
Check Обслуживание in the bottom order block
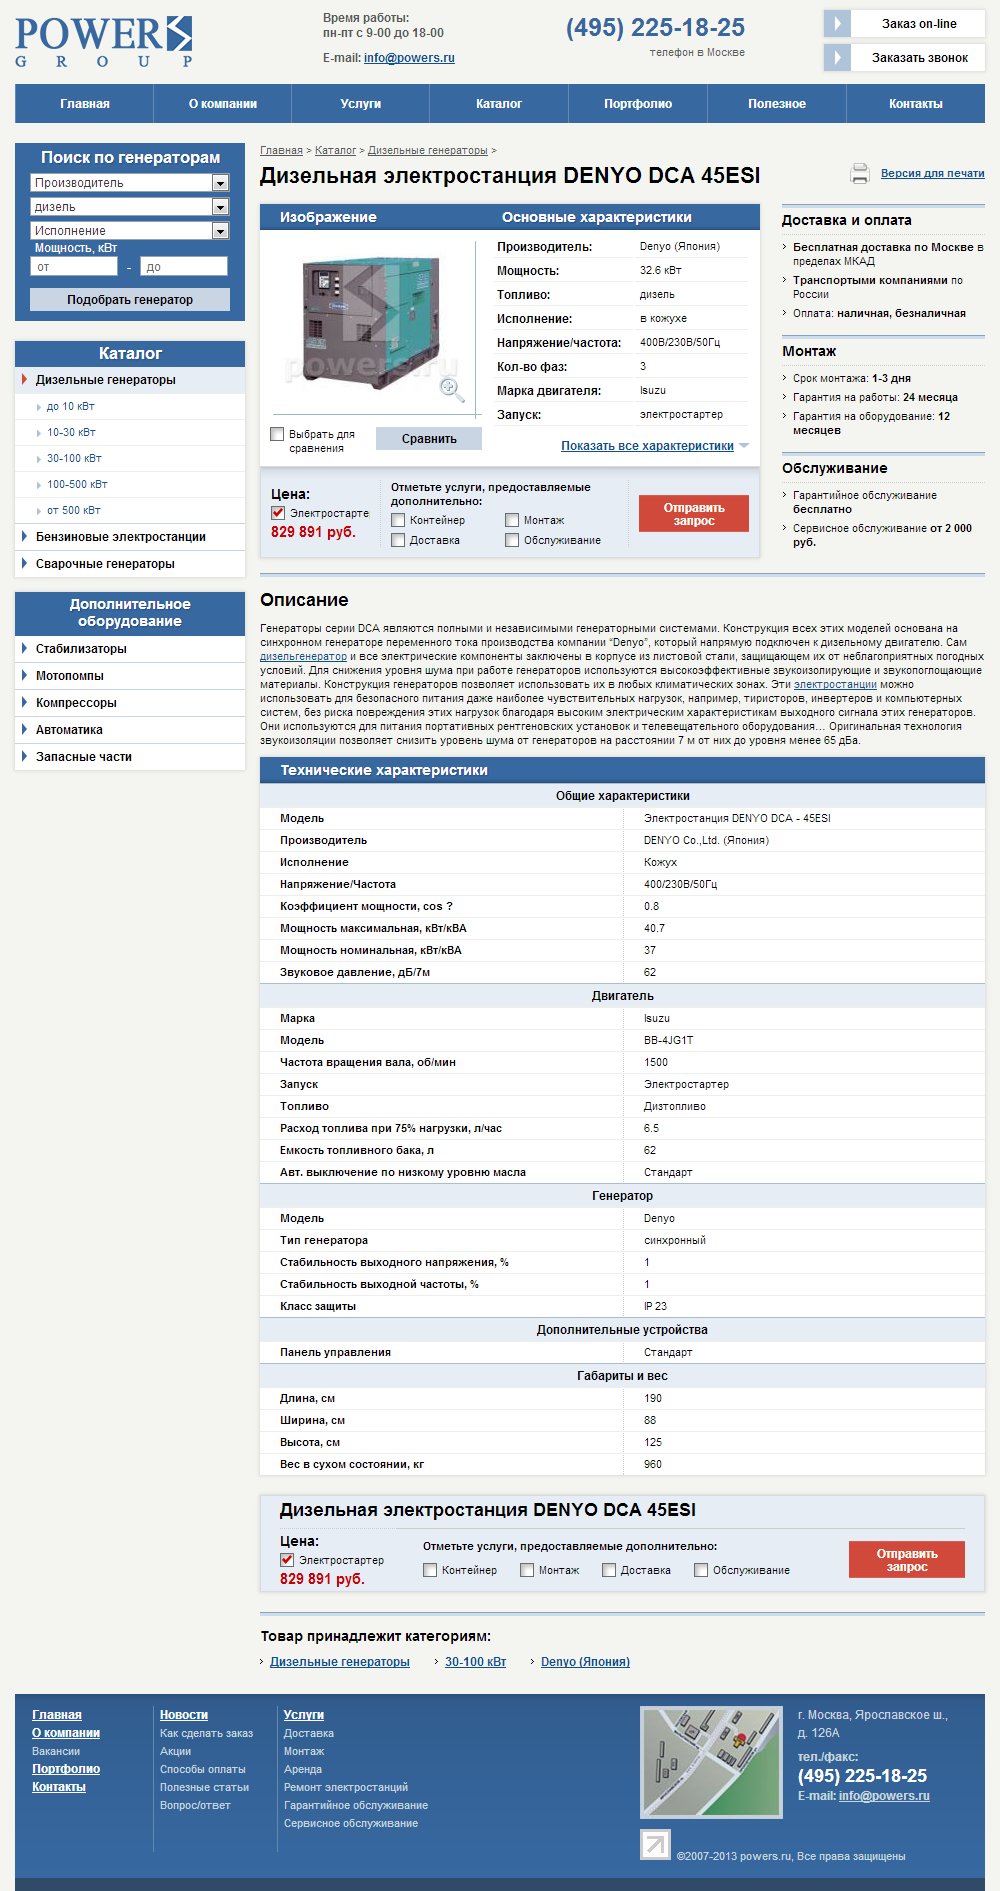click(701, 1570)
